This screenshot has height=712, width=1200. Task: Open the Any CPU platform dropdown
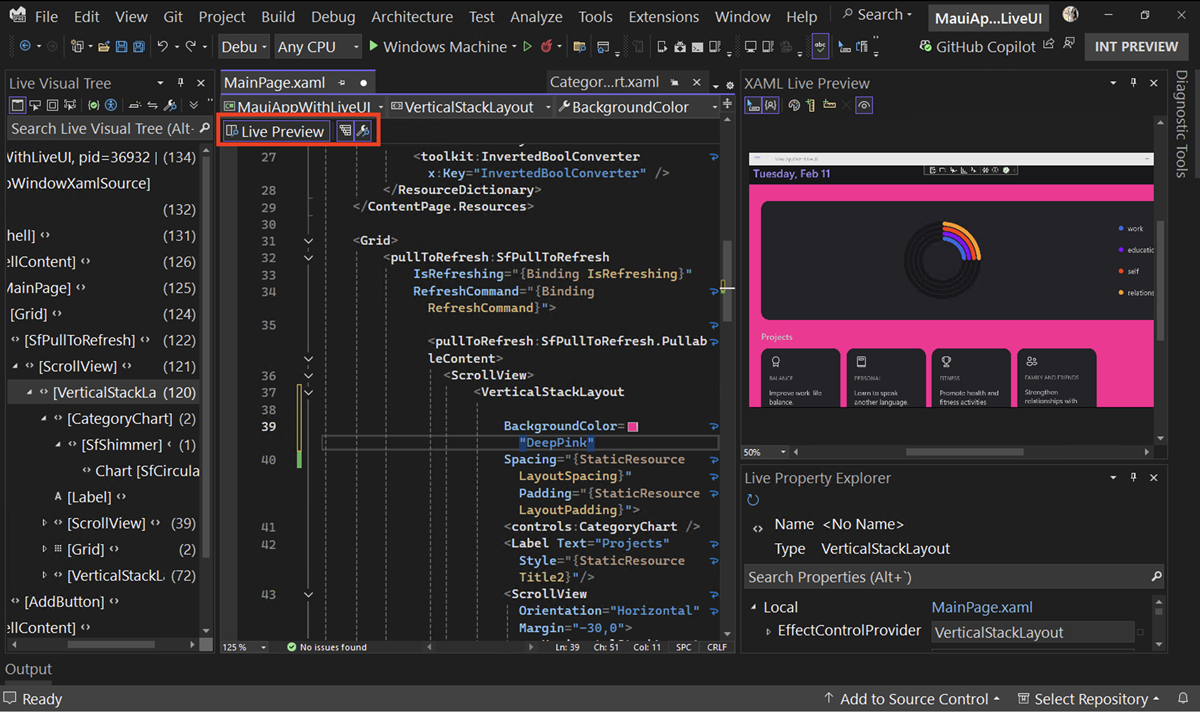click(318, 47)
